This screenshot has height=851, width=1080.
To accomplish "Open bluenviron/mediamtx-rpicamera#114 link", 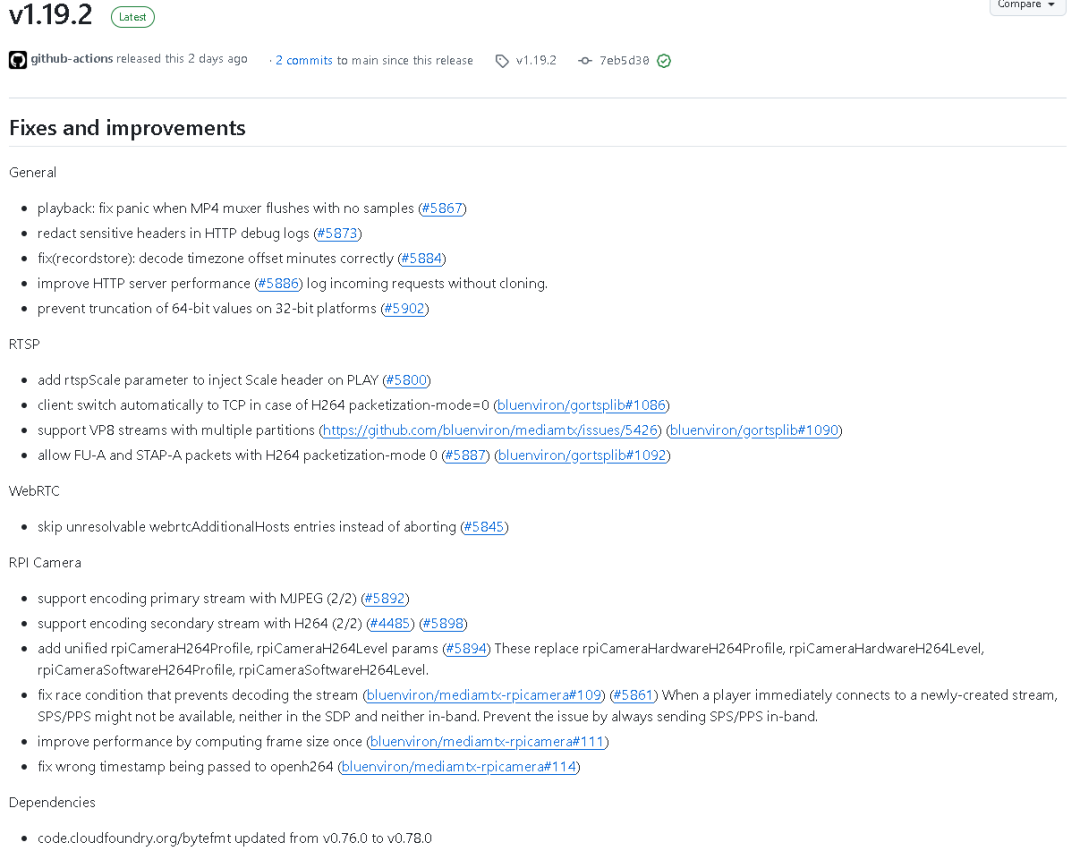I will (x=459, y=767).
